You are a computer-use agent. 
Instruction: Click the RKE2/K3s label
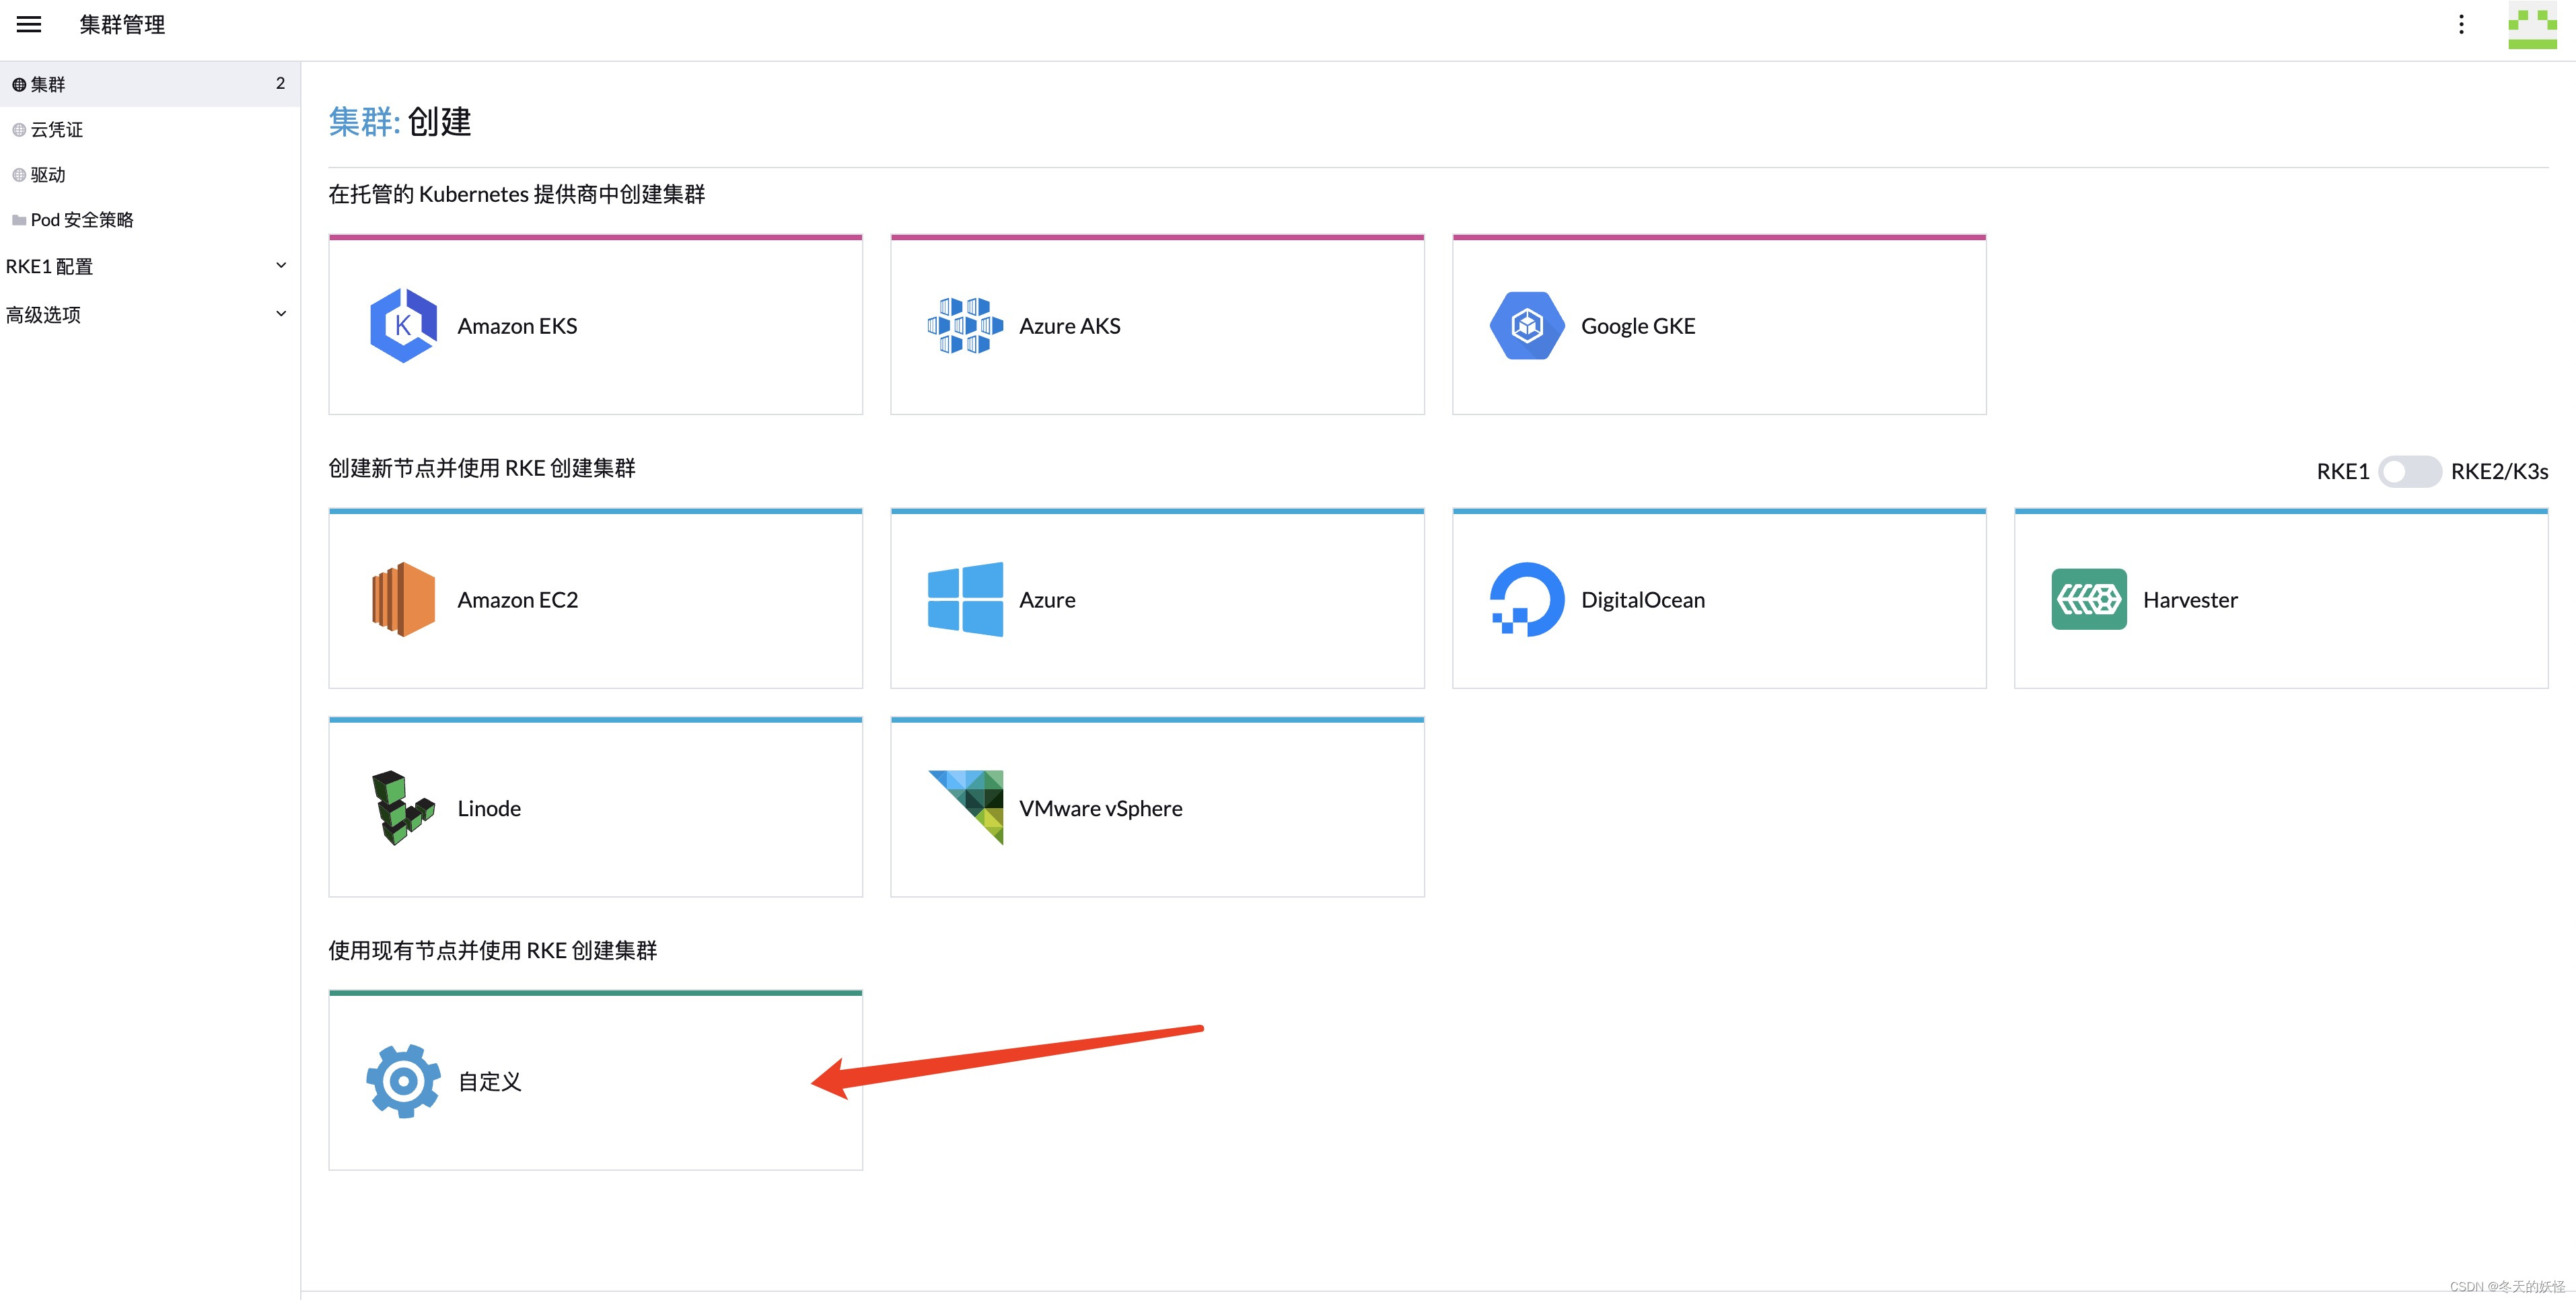click(2499, 471)
